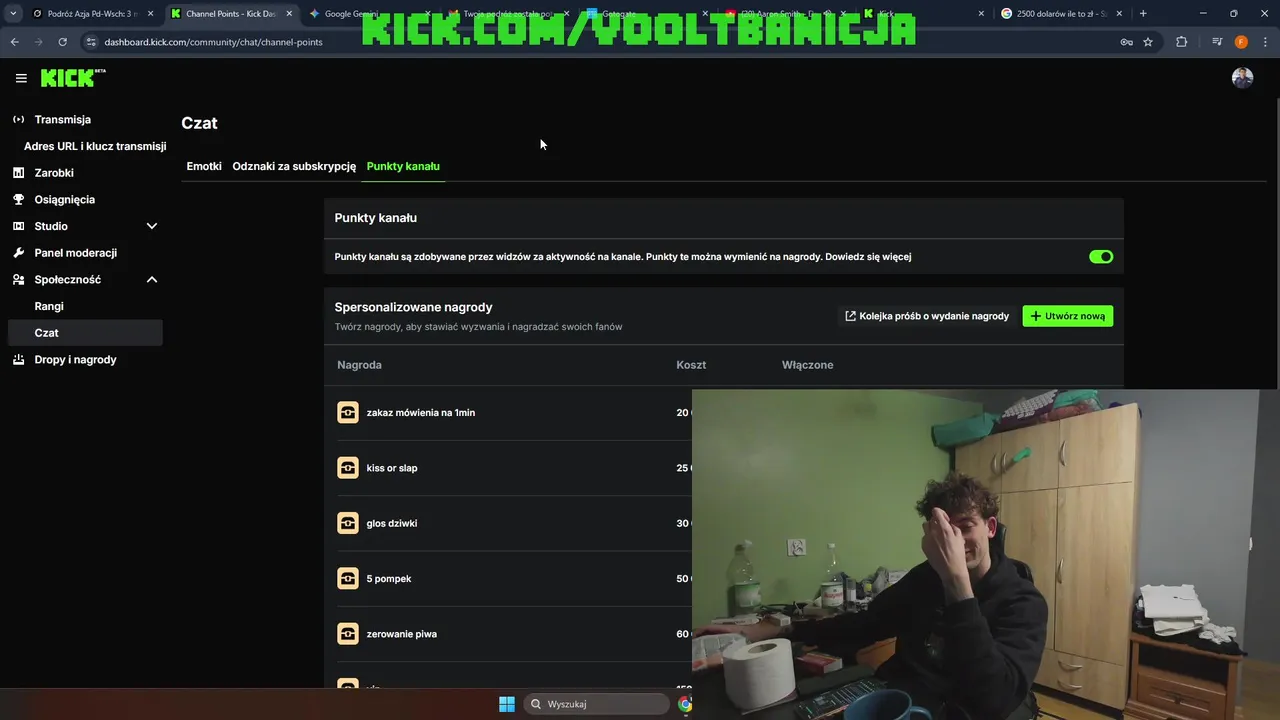Collapse the Społeczność sidebar section
Viewport: 1280px width, 720px height.
[x=152, y=279]
